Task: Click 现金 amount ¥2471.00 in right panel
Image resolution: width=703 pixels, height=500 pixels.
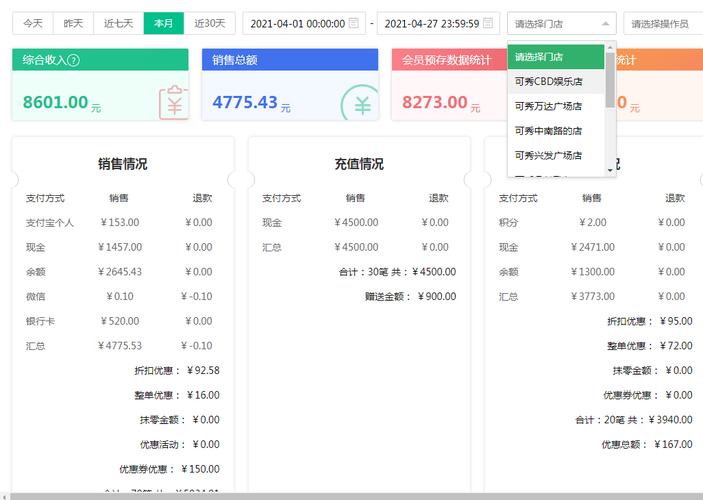Action: [x=593, y=247]
